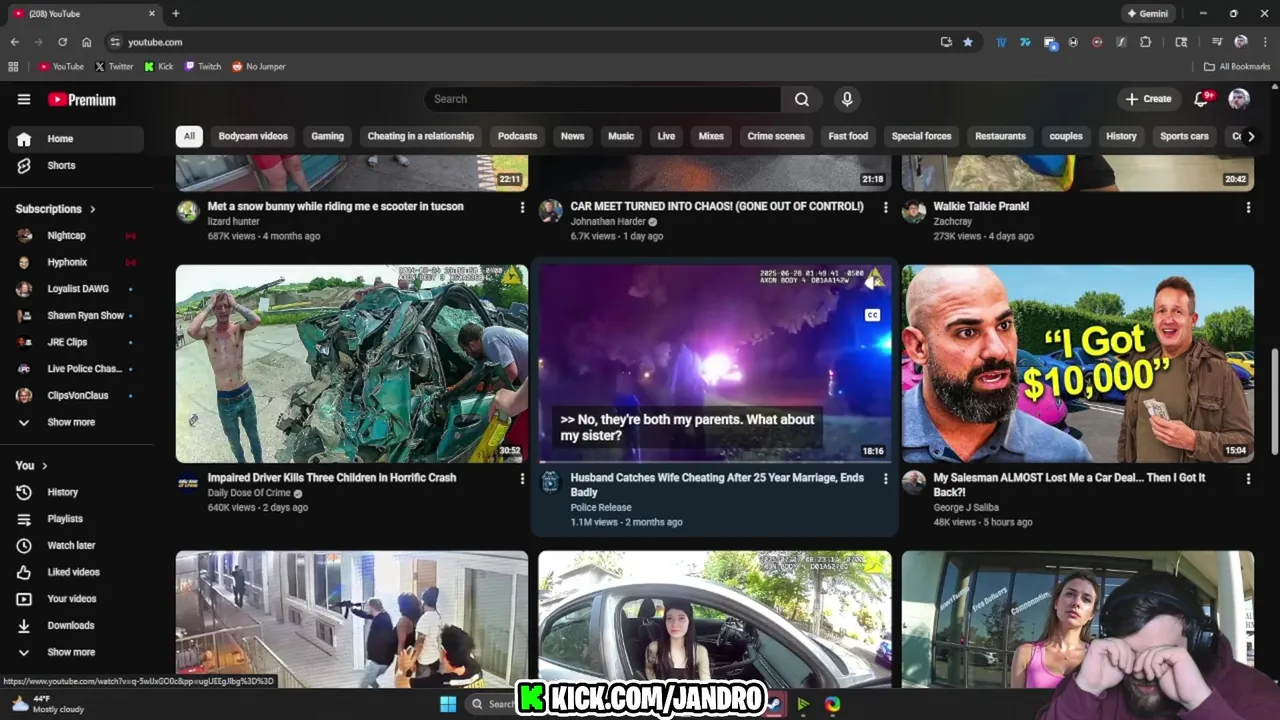
Task: Open Nightcap subscription channel
Action: (76, 236)
